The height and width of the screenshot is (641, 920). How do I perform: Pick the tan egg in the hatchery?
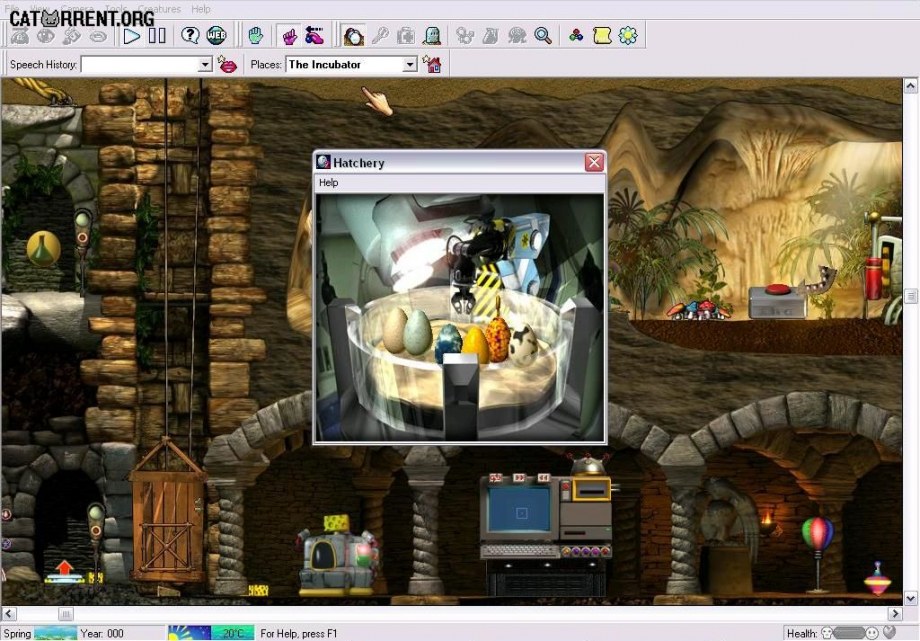click(x=395, y=329)
